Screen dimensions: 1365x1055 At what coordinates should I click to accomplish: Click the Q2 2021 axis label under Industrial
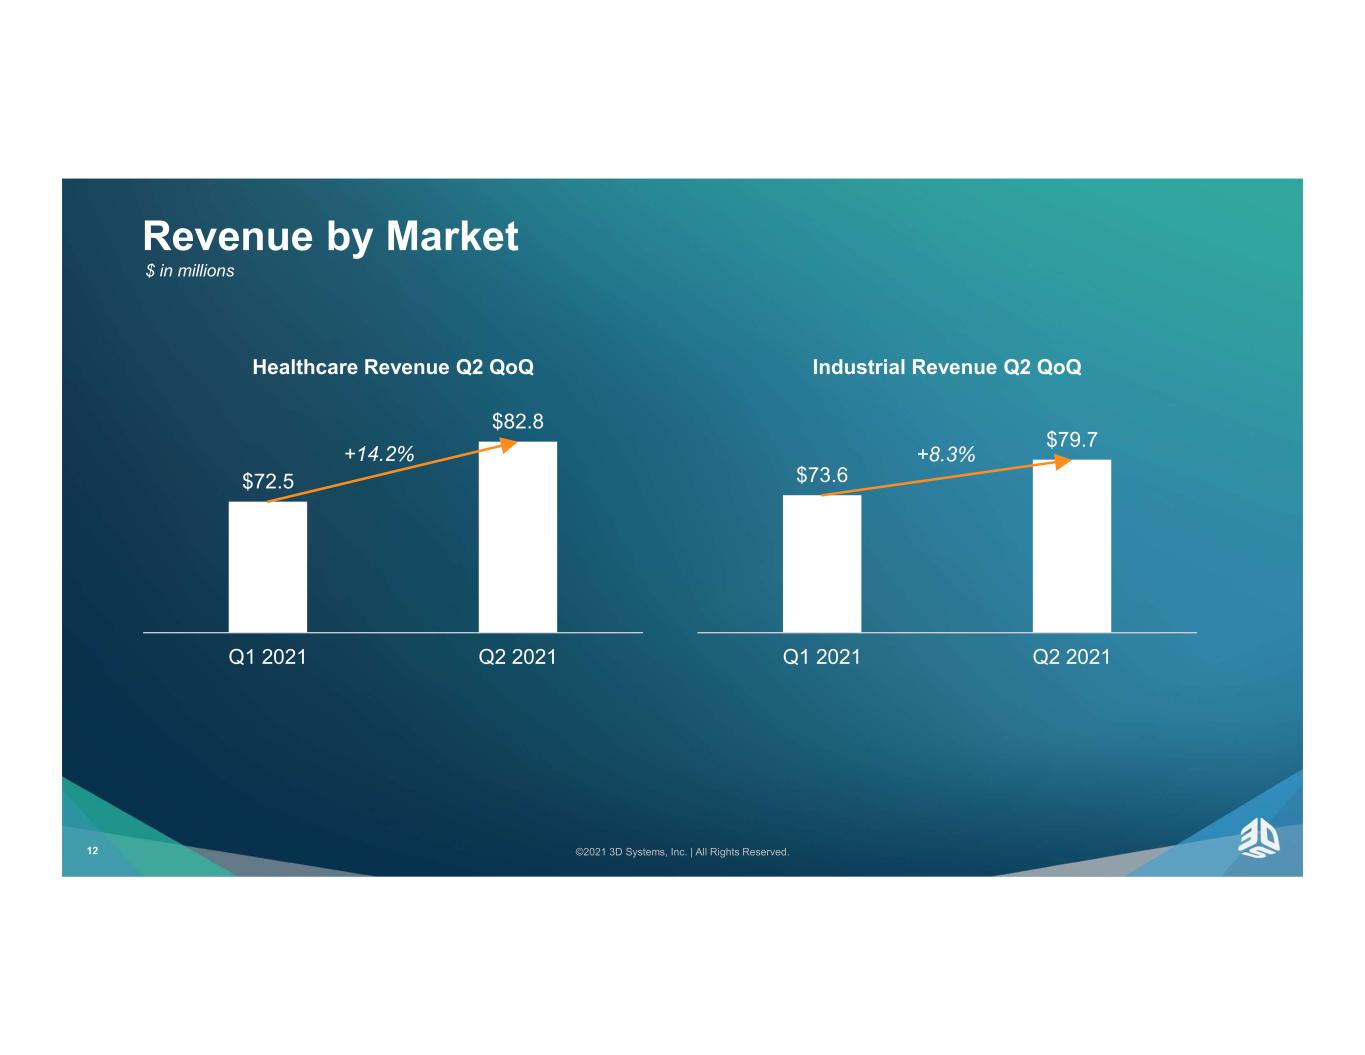[x=1072, y=657]
